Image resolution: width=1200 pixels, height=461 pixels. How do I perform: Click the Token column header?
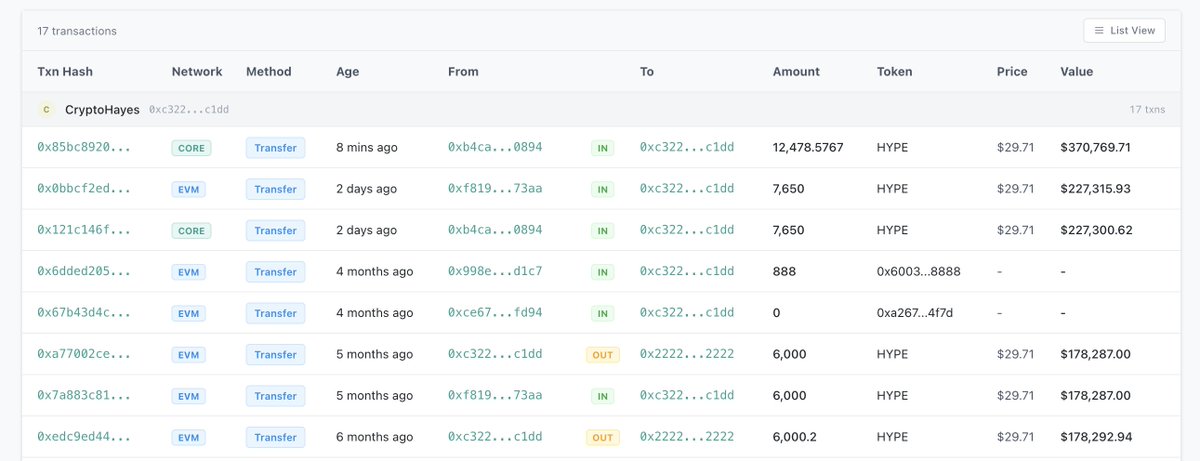click(895, 72)
